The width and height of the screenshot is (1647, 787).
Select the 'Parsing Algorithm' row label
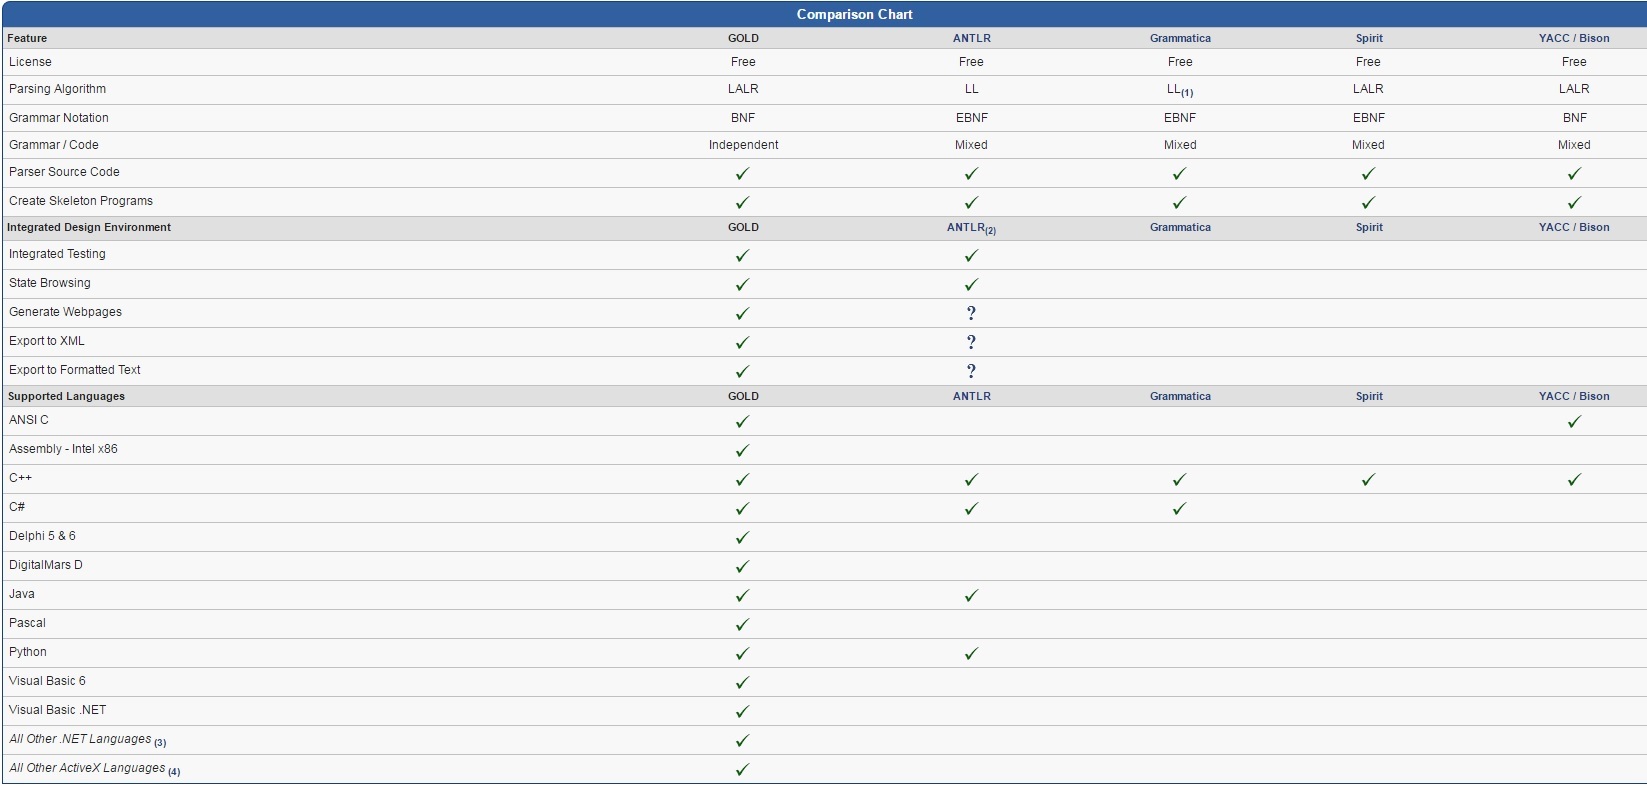57,89
